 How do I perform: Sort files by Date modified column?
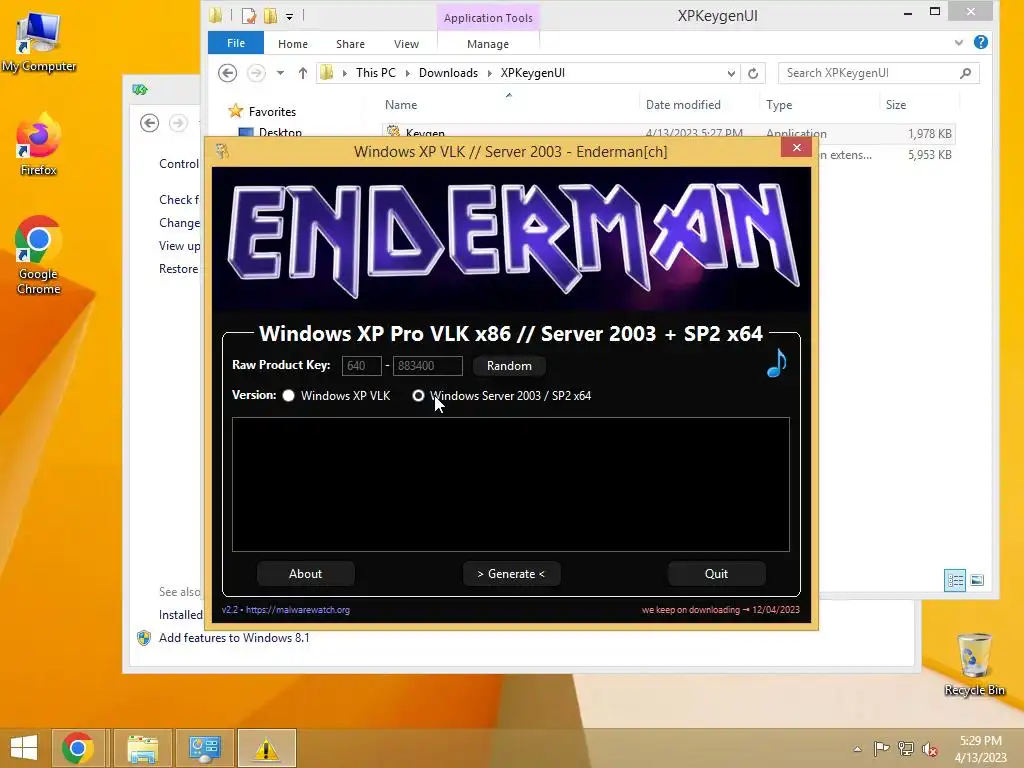click(683, 104)
